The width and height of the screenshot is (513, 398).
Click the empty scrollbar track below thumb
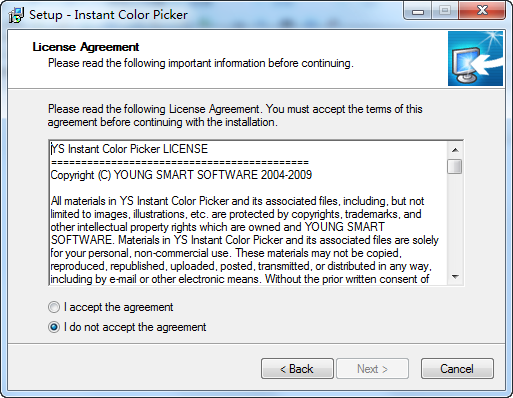[x=455, y=222]
